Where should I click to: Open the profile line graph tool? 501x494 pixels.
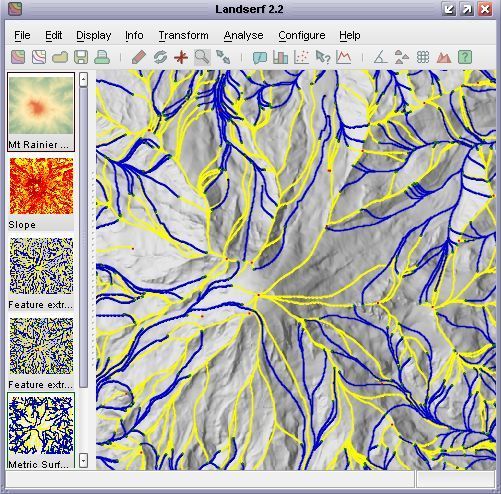344,57
